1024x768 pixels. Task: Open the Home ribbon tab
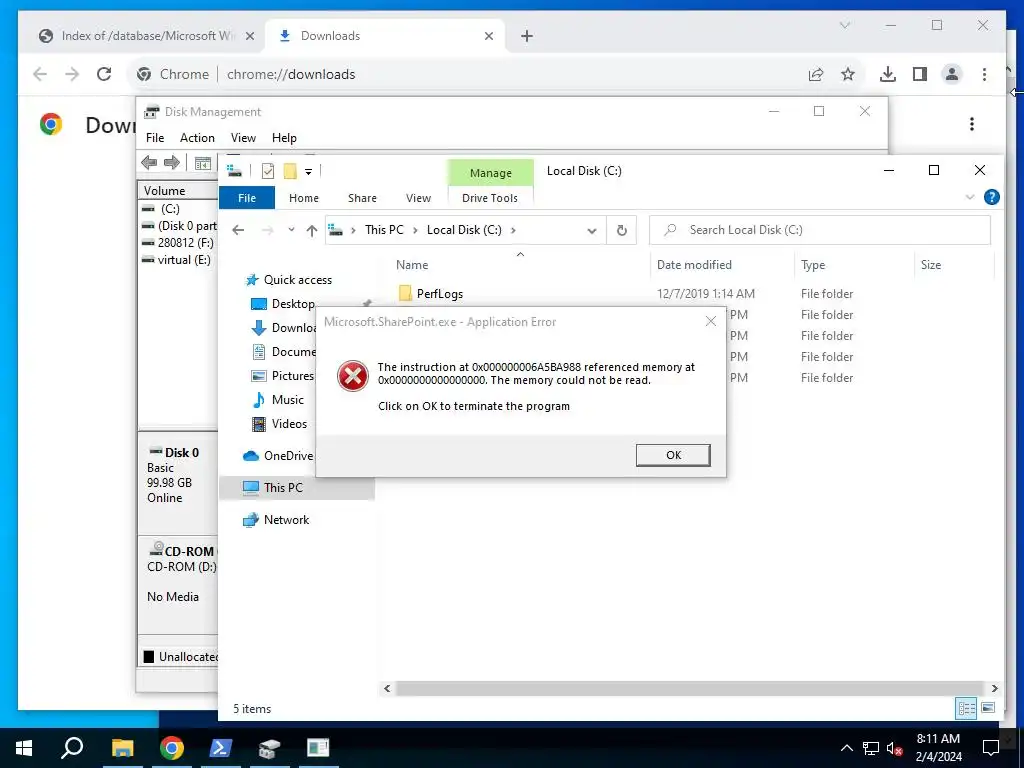[x=304, y=198]
